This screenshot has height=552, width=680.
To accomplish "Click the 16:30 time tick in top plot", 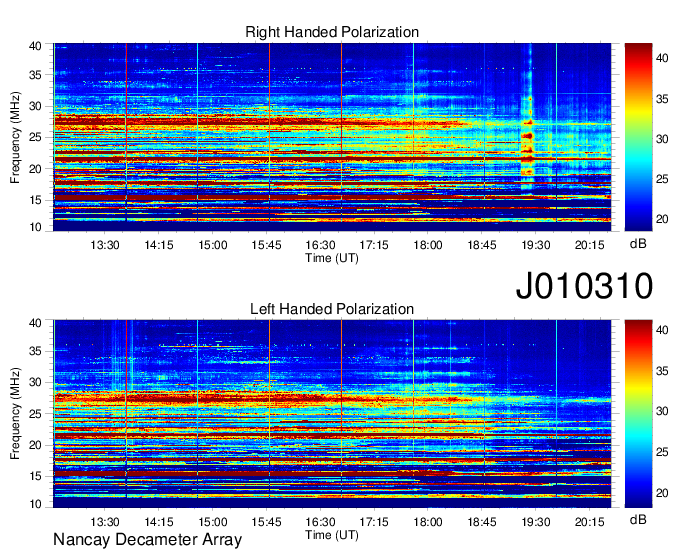I will pos(320,245).
